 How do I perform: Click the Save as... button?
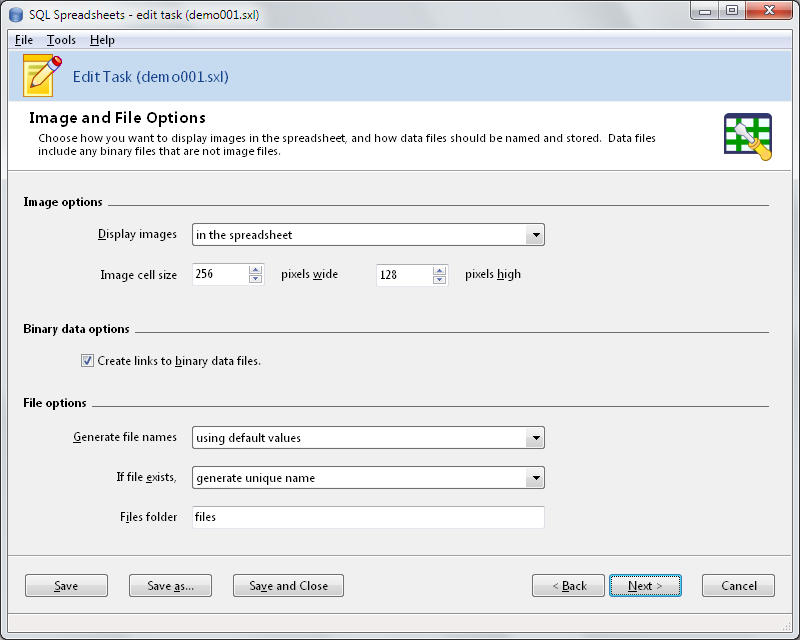[x=170, y=586]
